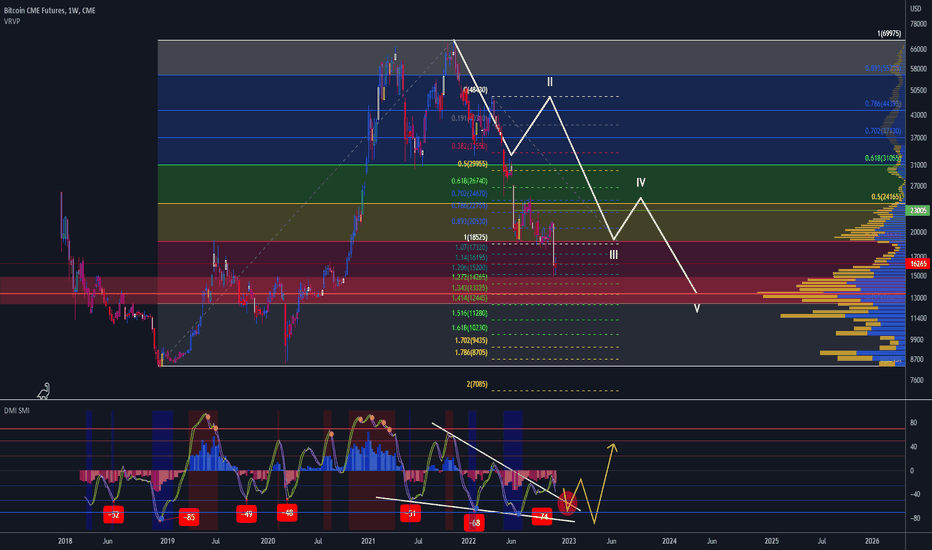Click the 2023 label on time axis
Viewport: 932px width, 550px height.
pyautogui.click(x=569, y=541)
